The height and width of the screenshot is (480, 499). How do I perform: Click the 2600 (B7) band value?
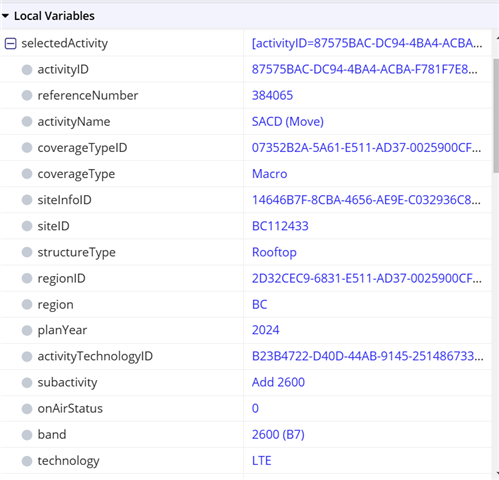pyautogui.click(x=278, y=435)
